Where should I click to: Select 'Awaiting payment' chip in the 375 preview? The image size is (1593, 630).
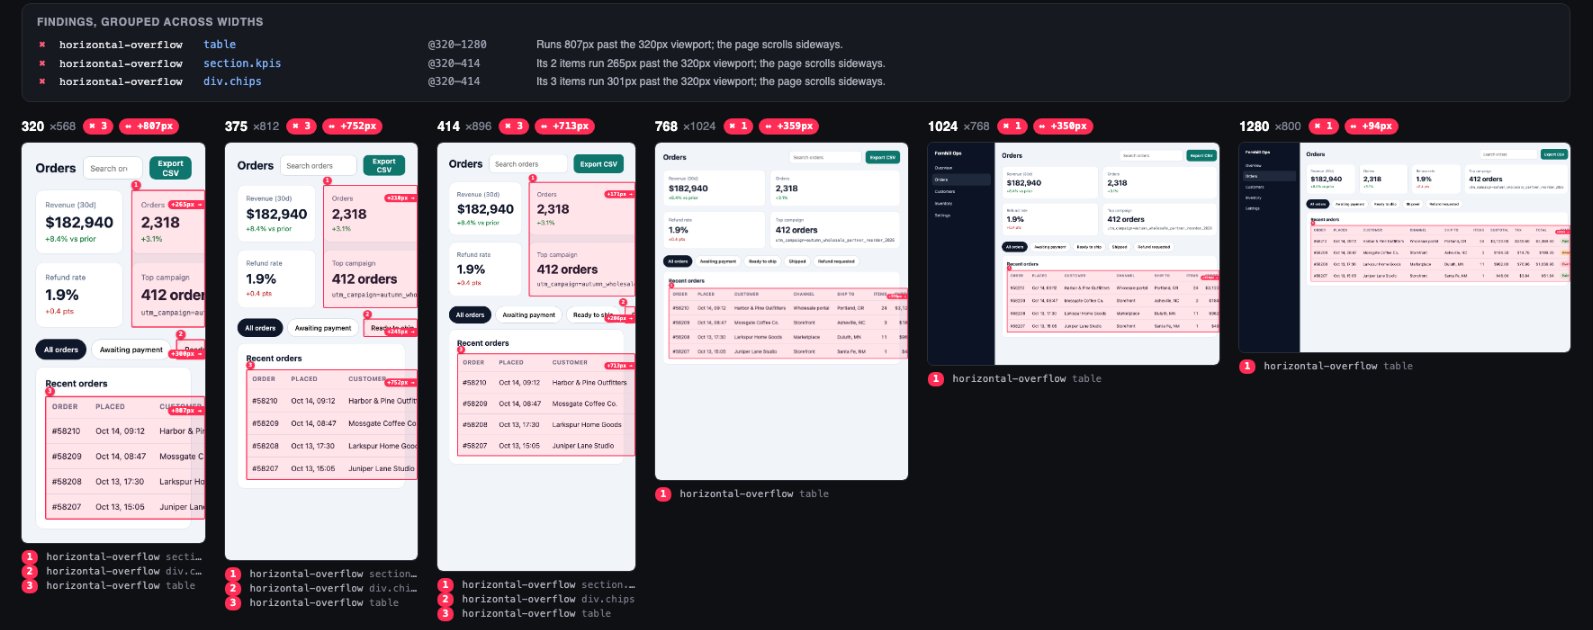323,328
